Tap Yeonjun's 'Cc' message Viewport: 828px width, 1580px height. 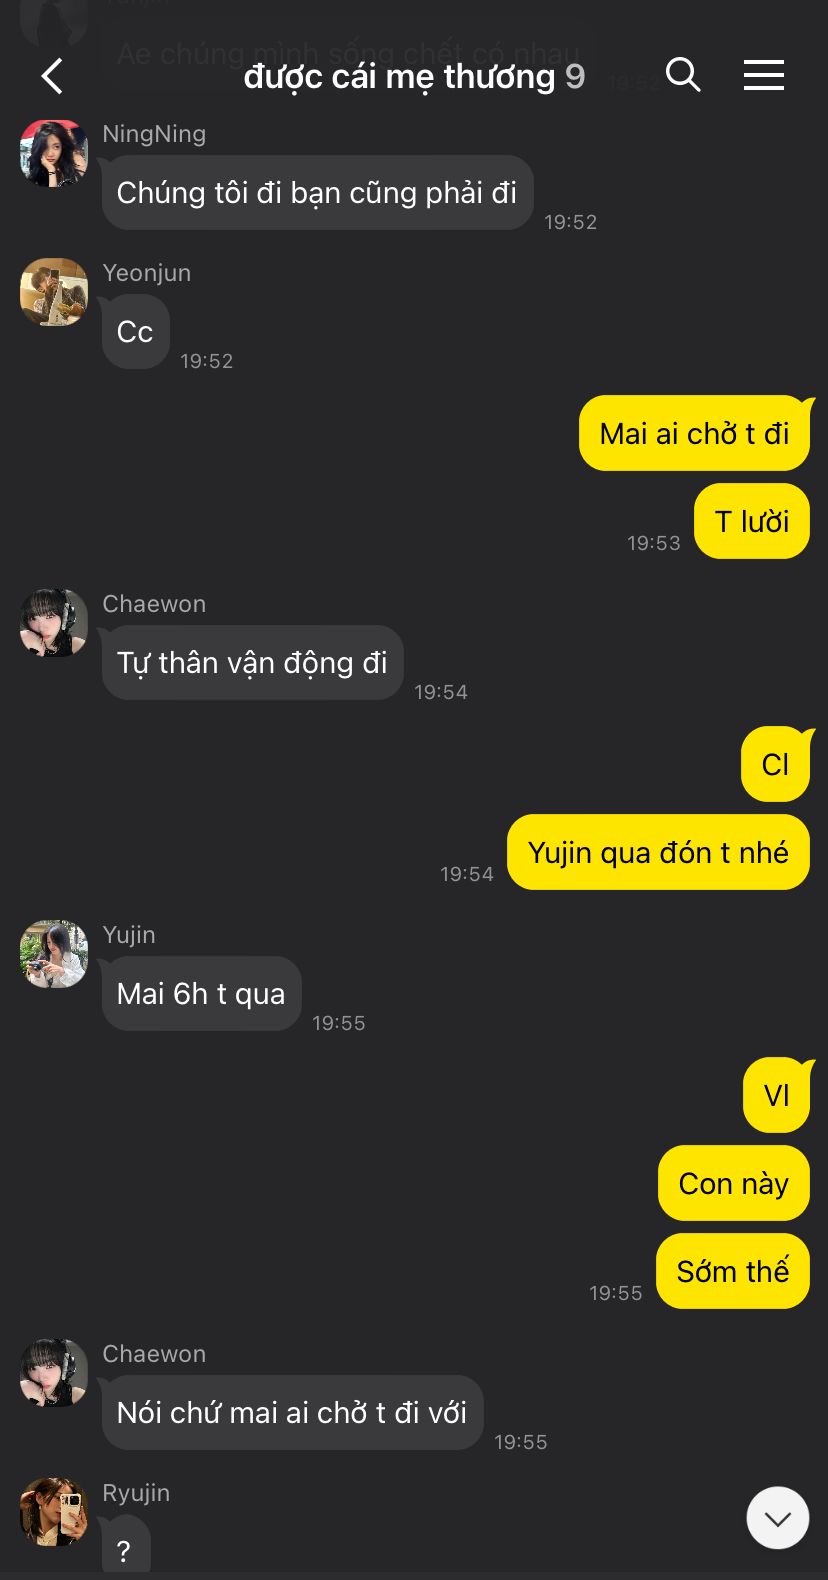click(x=135, y=331)
